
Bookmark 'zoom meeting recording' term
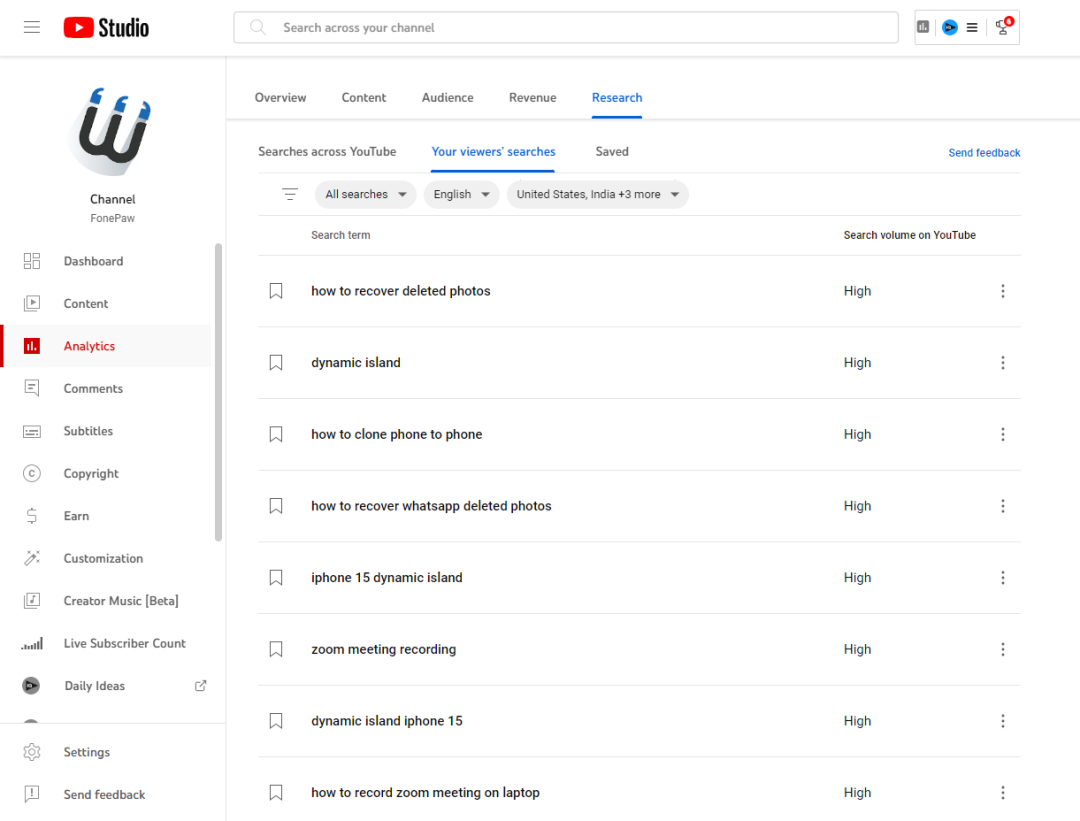tap(276, 649)
